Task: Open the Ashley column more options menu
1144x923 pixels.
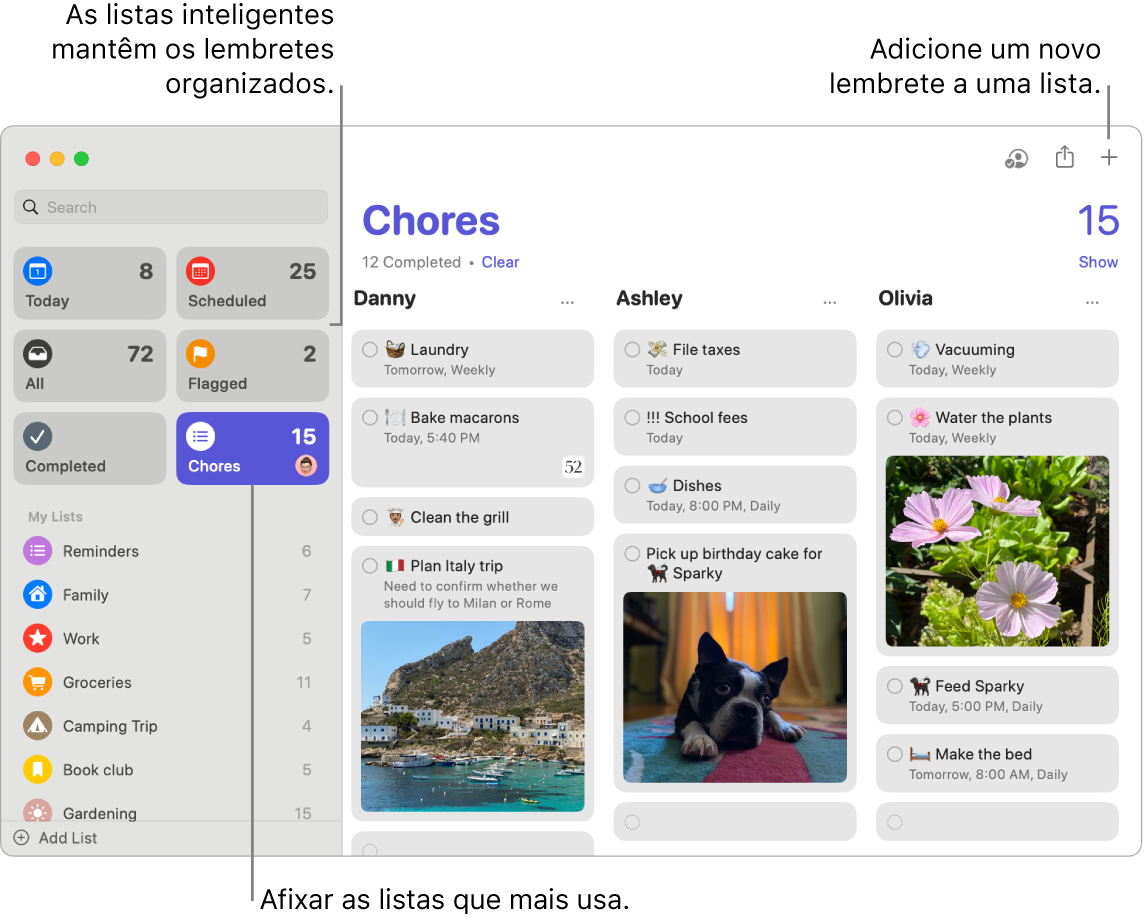Action: click(830, 302)
